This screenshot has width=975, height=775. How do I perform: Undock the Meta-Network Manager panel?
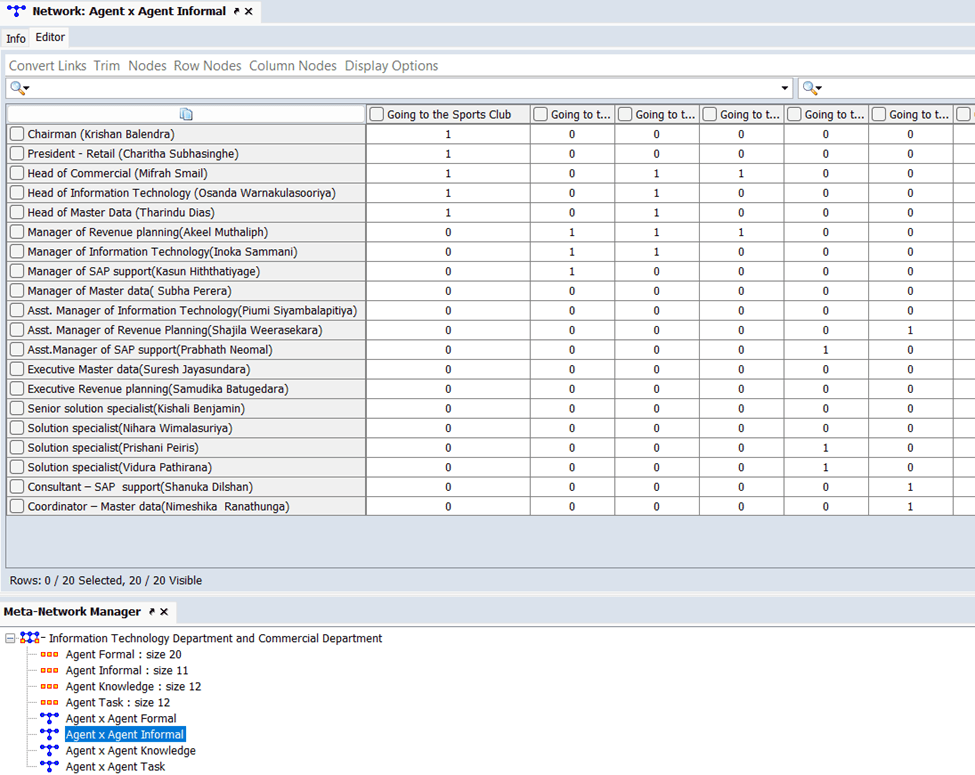tap(152, 611)
